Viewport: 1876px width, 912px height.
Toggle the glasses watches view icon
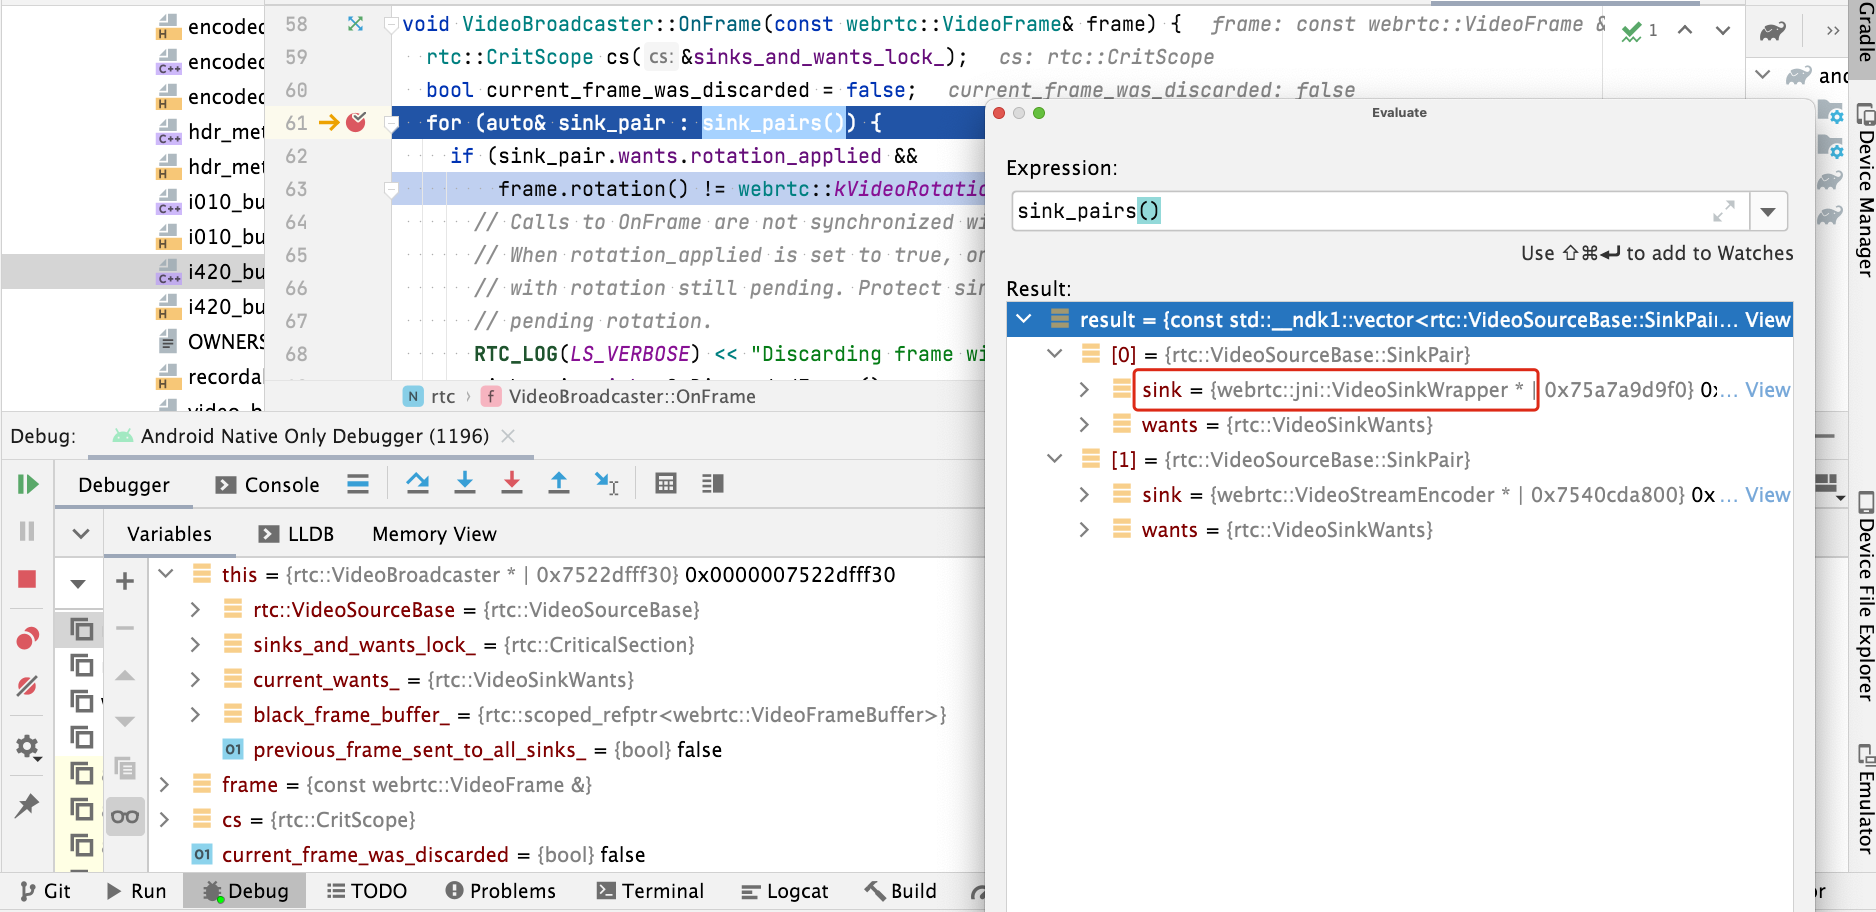click(x=125, y=817)
